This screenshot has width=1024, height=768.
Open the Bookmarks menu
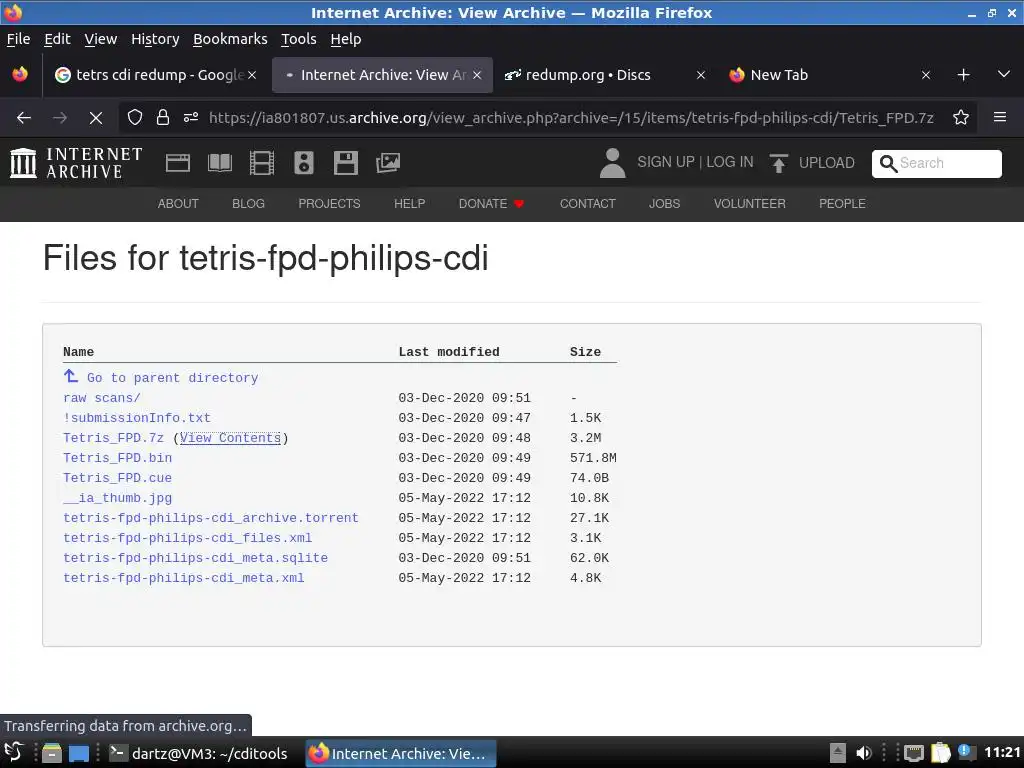[230, 39]
